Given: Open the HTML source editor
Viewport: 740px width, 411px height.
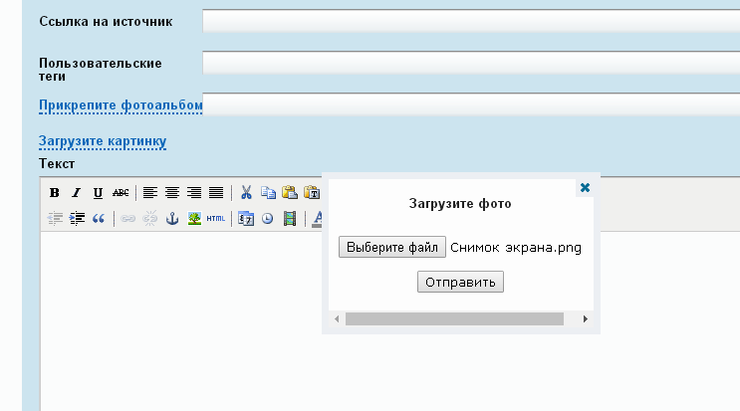Looking at the screenshot, I should click(215, 219).
